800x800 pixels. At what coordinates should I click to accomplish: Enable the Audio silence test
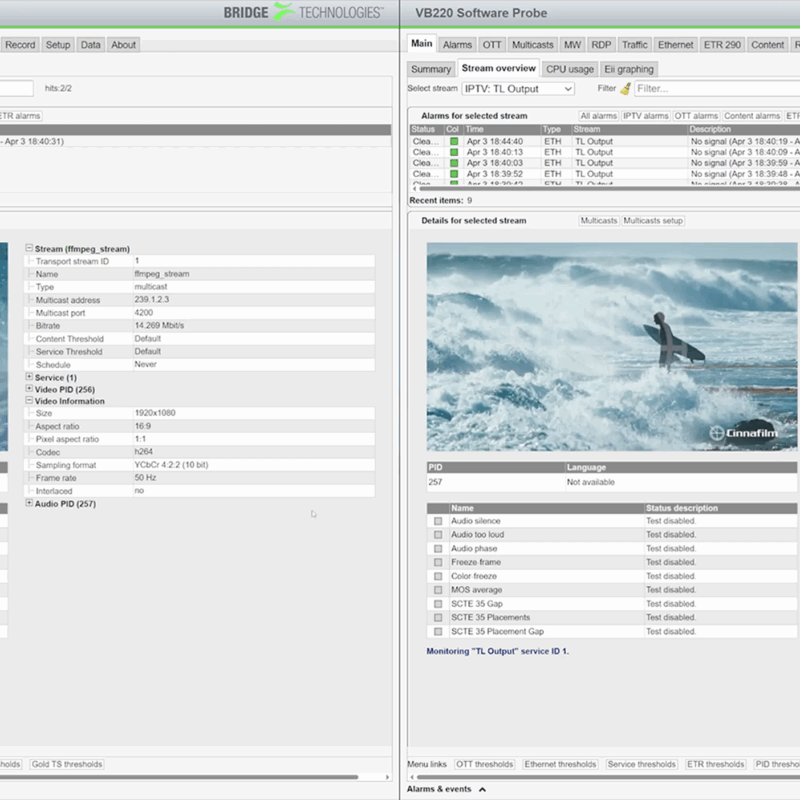tap(438, 520)
